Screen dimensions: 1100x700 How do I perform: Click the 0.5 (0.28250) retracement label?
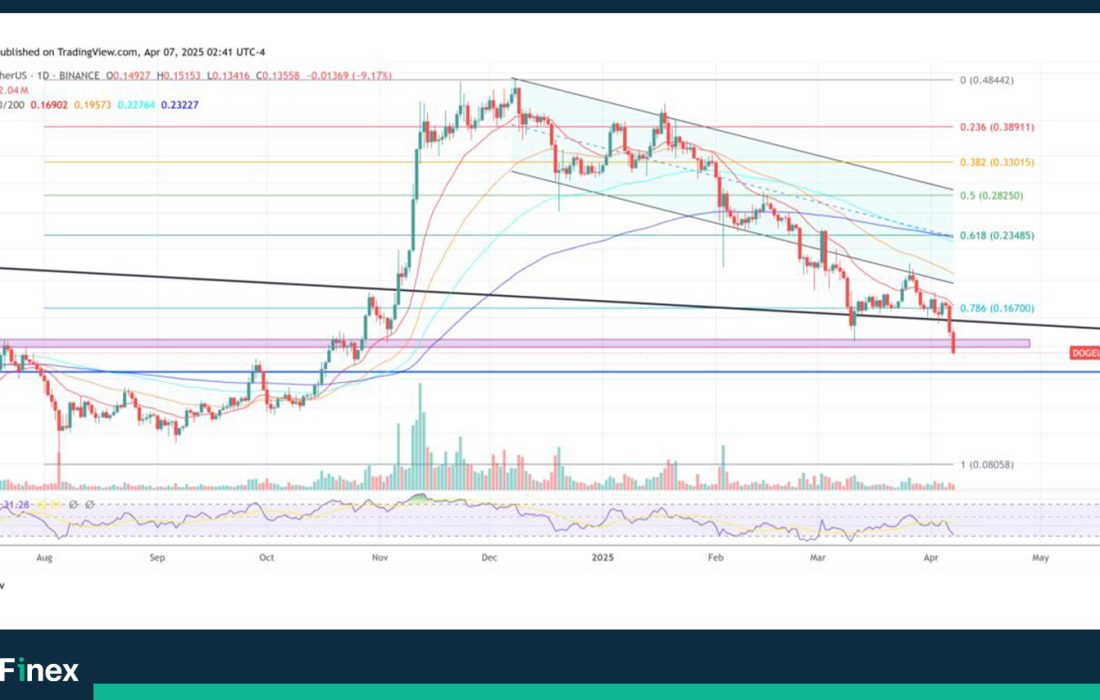coord(992,196)
